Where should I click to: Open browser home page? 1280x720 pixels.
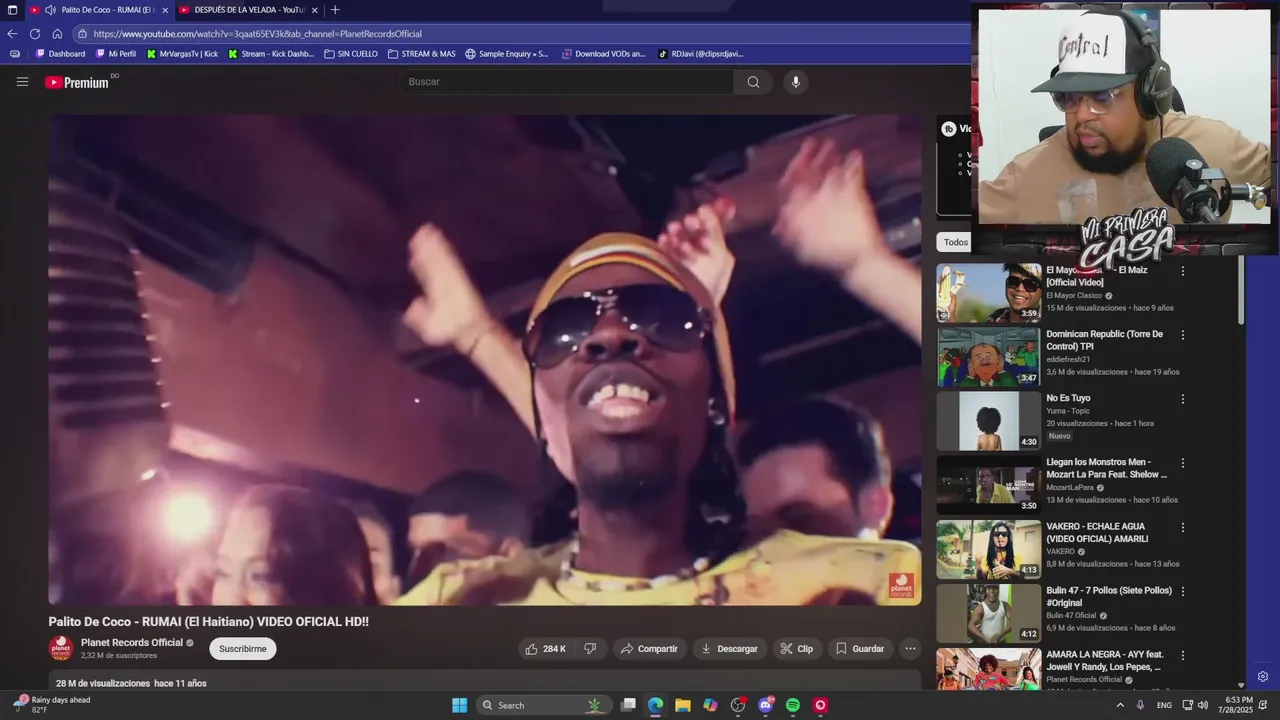pyautogui.click(x=57, y=33)
